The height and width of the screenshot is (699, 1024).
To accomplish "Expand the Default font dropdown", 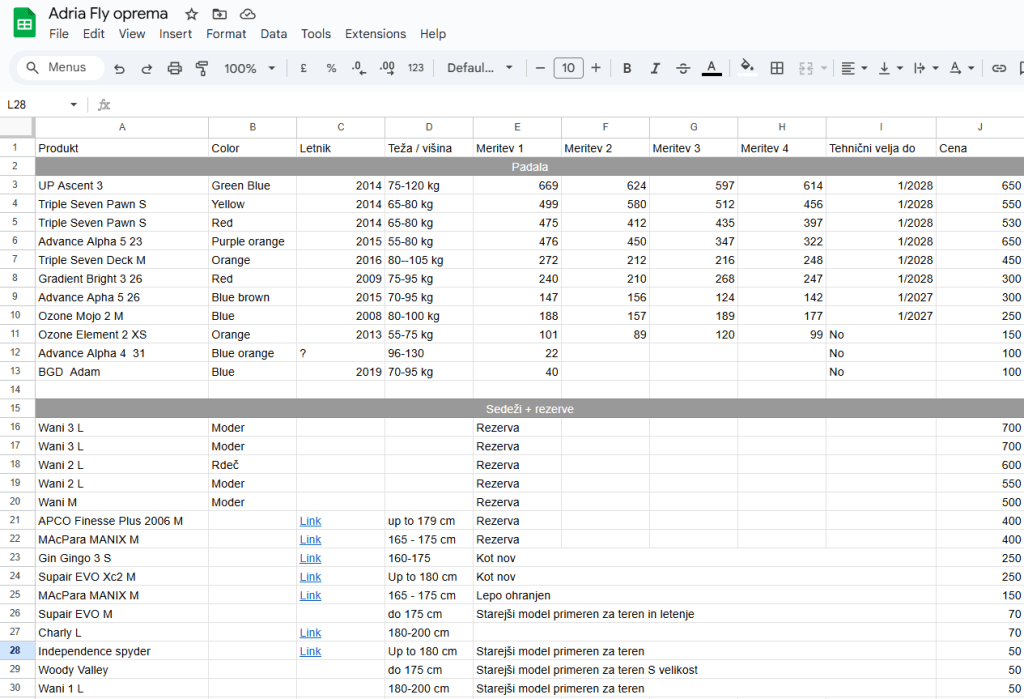I will [x=480, y=68].
